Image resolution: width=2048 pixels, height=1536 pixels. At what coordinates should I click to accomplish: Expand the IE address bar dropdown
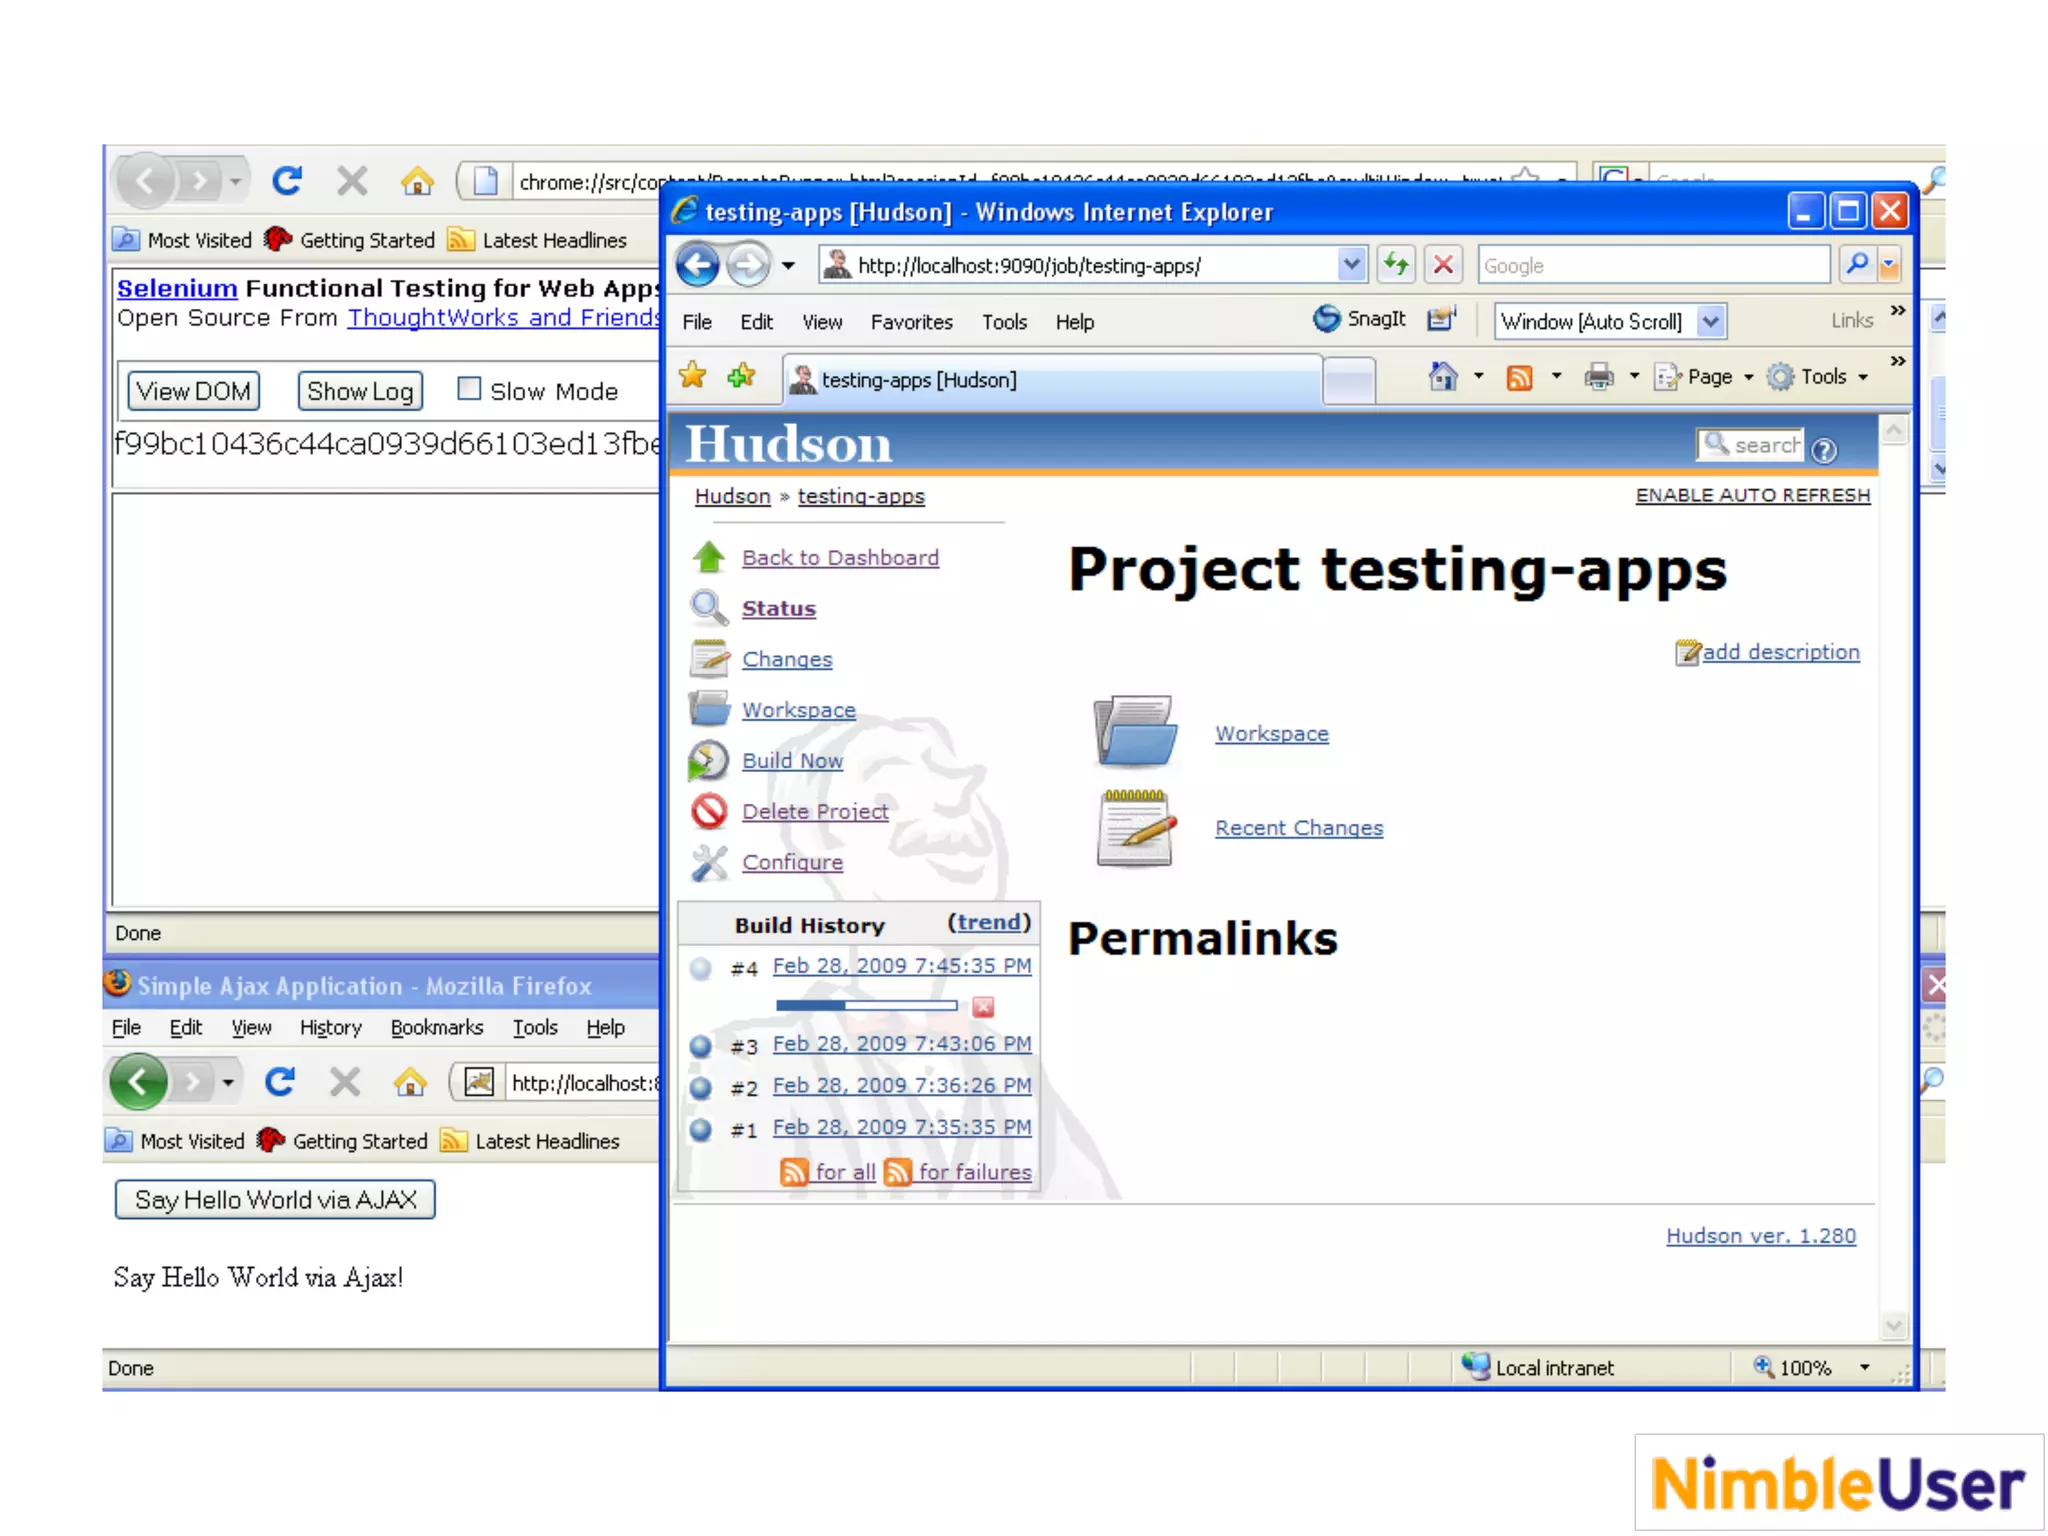point(1351,265)
